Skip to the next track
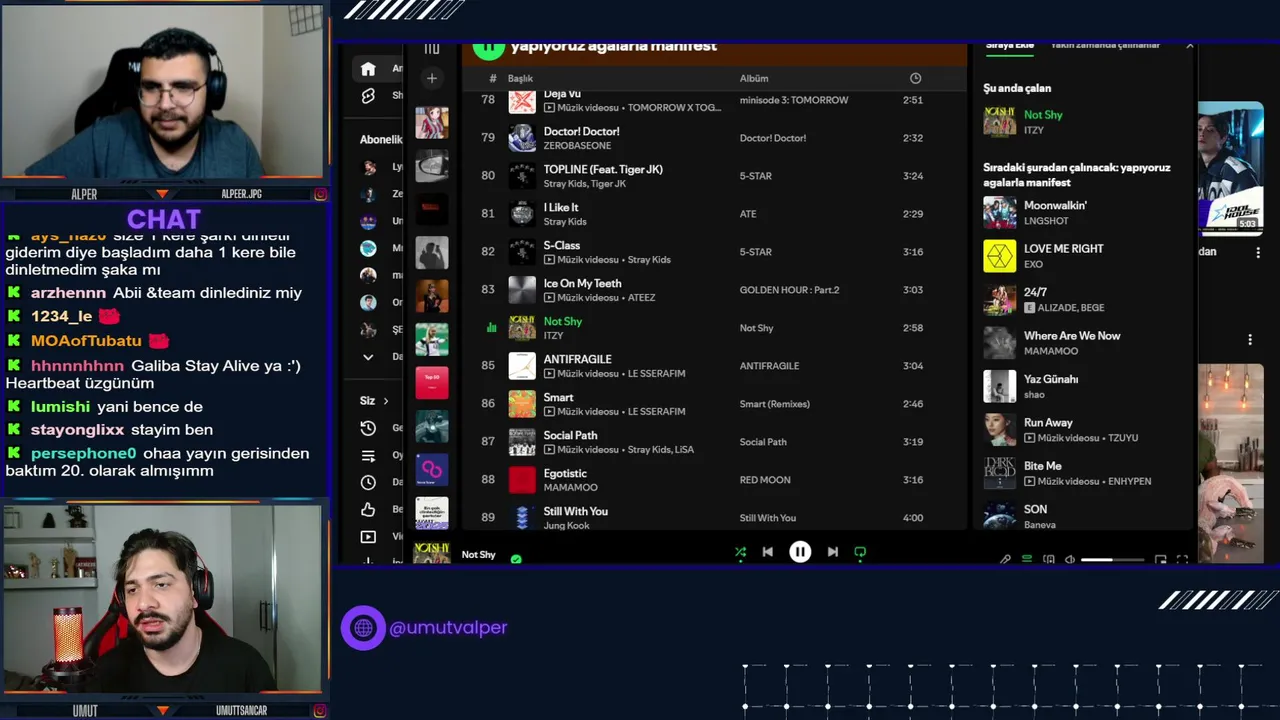The image size is (1280, 720). (x=832, y=552)
